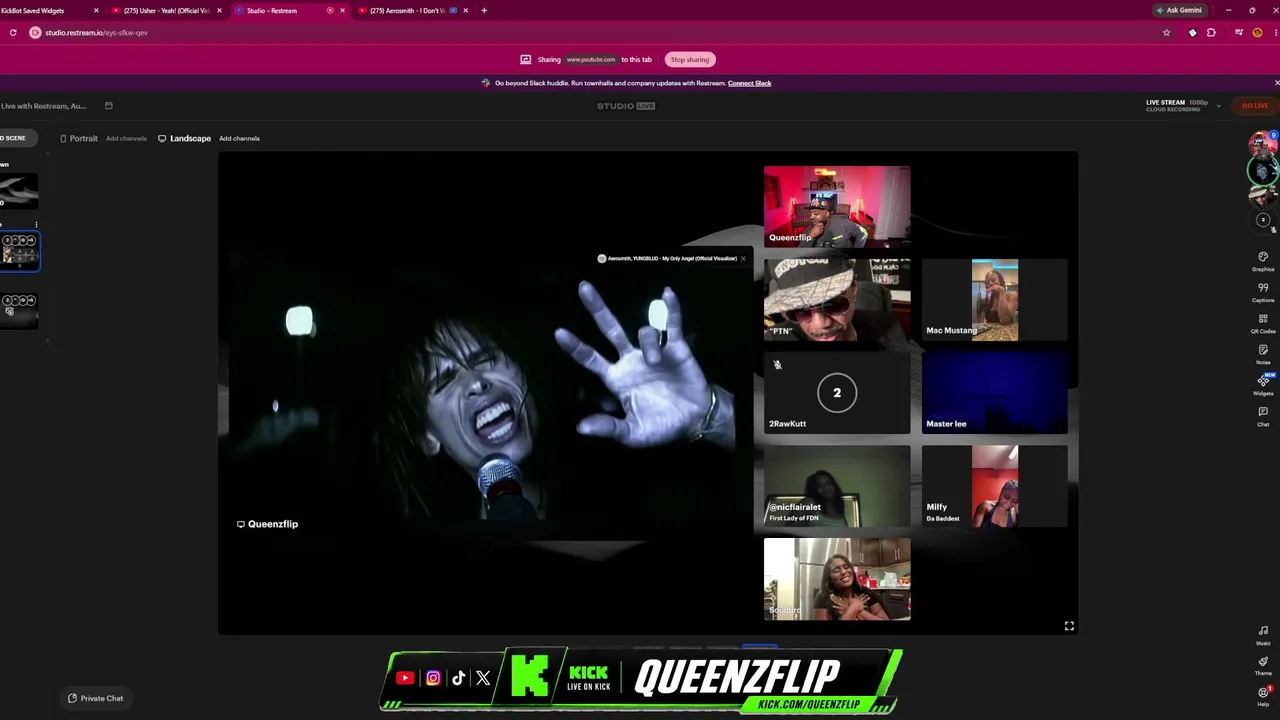Click the TikTok icon on the overlay banner
Image resolution: width=1280 pixels, height=720 pixels.
(x=458, y=678)
